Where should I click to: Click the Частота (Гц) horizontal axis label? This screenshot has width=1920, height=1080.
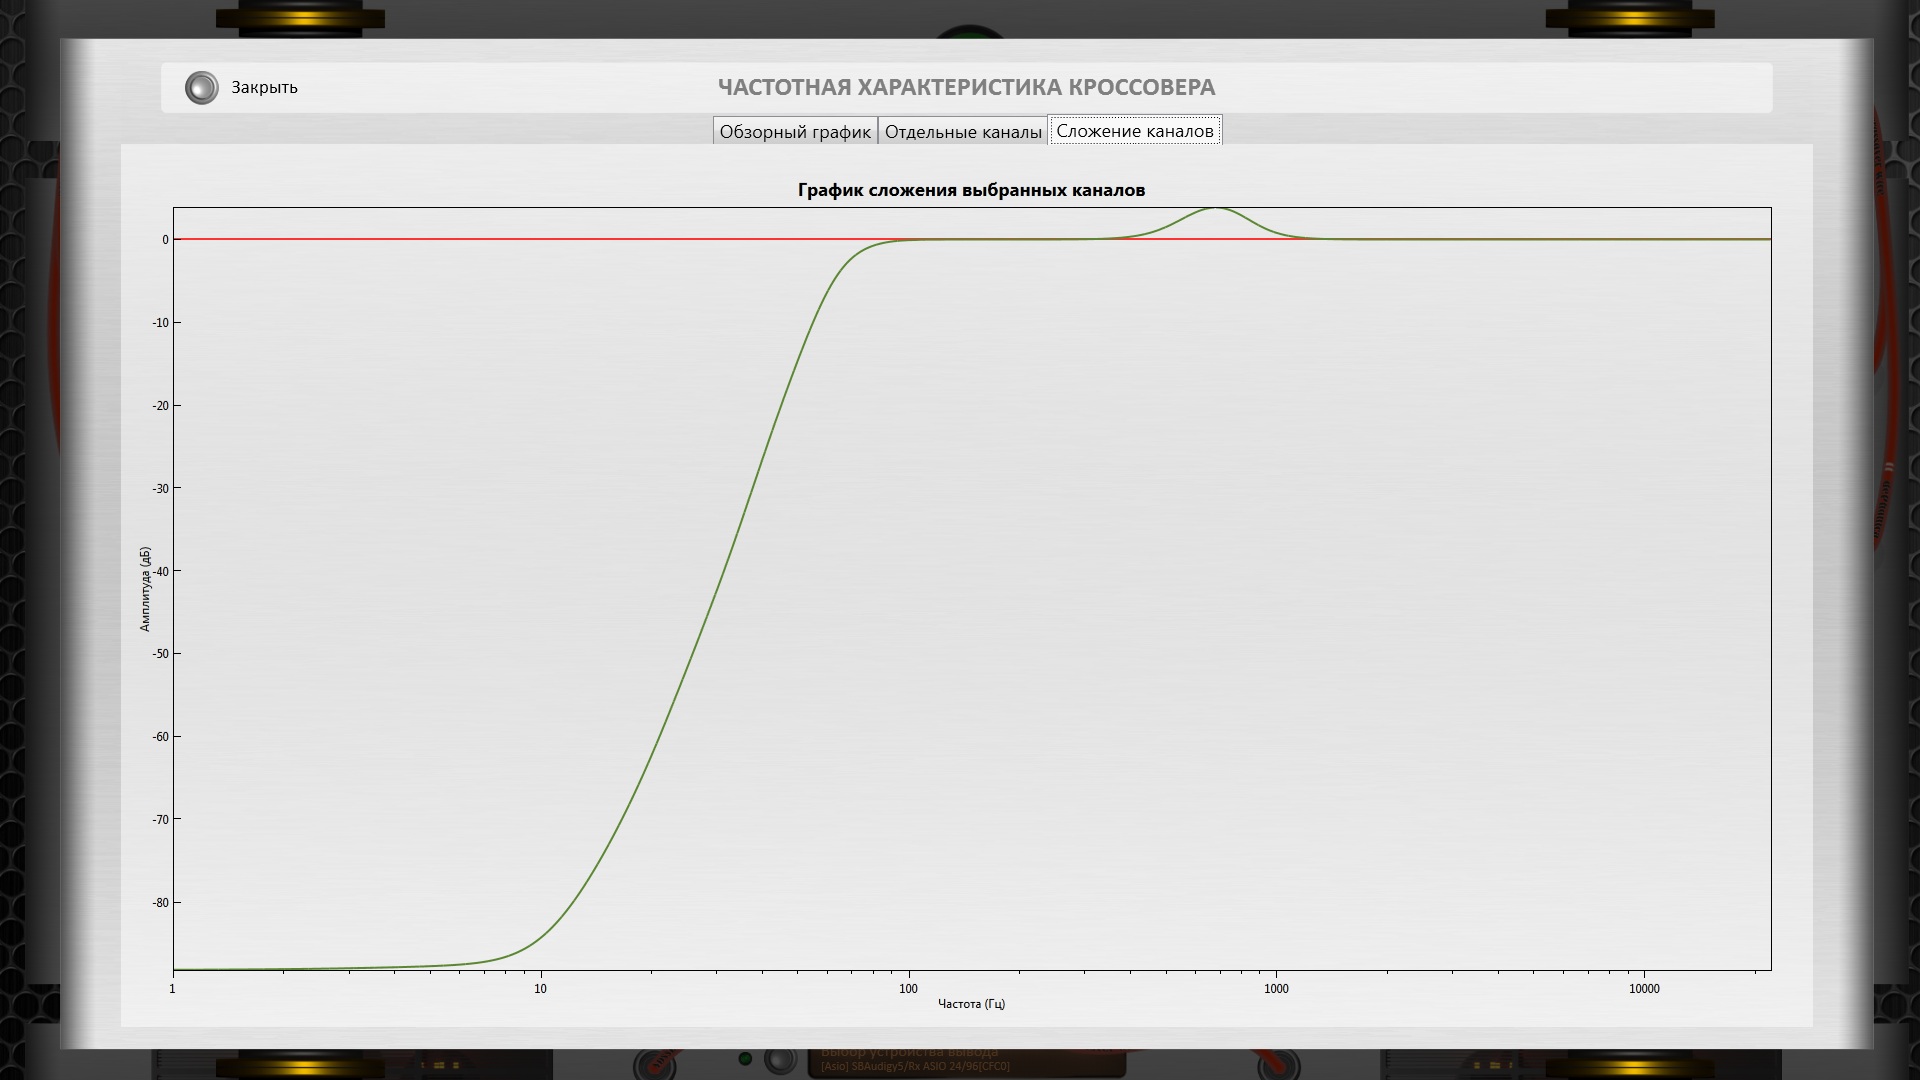971,1004
